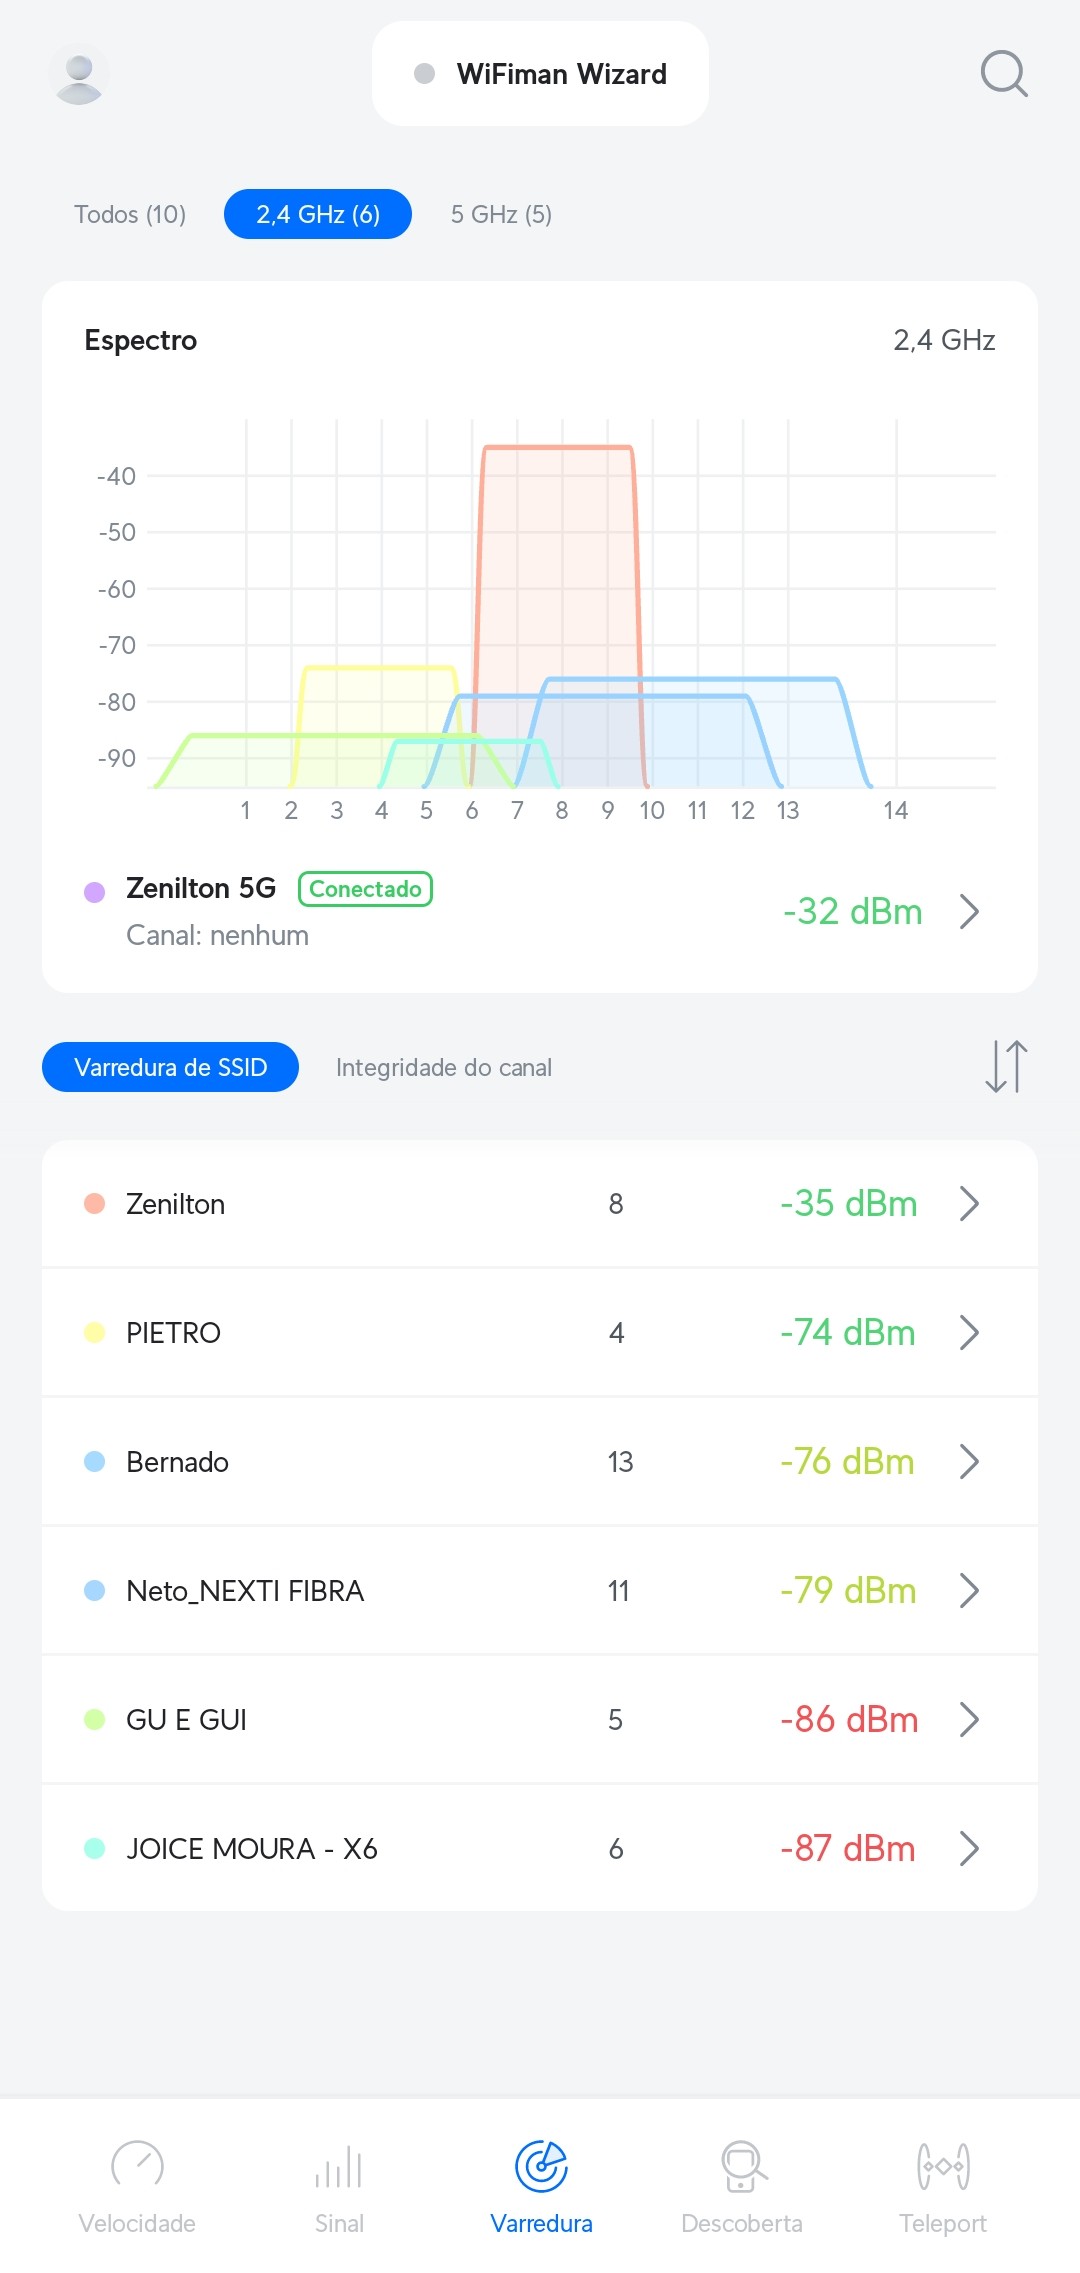
Task: Expand details for JOICE MOURA - X6
Action: 968,1848
